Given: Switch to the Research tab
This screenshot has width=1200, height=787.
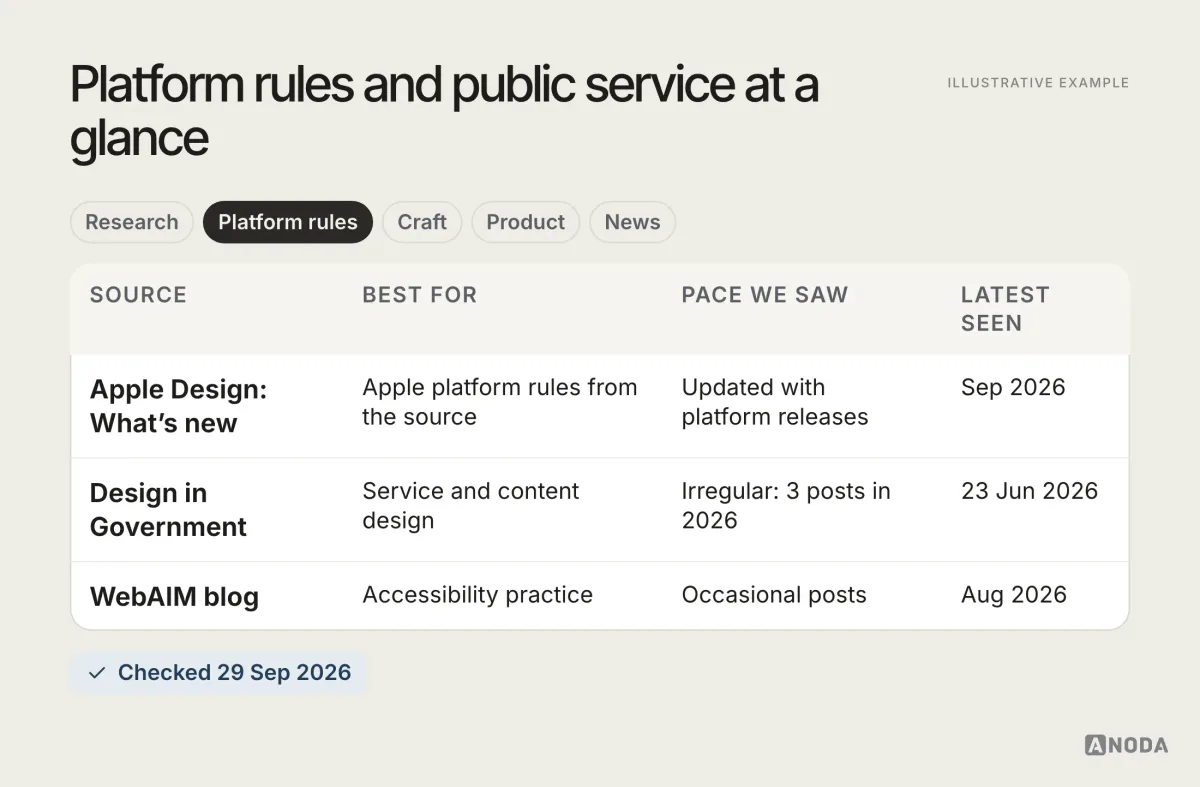Looking at the screenshot, I should (x=132, y=222).
